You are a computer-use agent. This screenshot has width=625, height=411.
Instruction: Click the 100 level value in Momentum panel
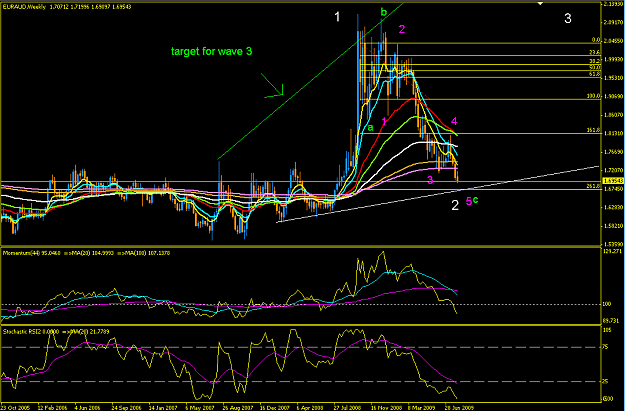click(x=607, y=304)
